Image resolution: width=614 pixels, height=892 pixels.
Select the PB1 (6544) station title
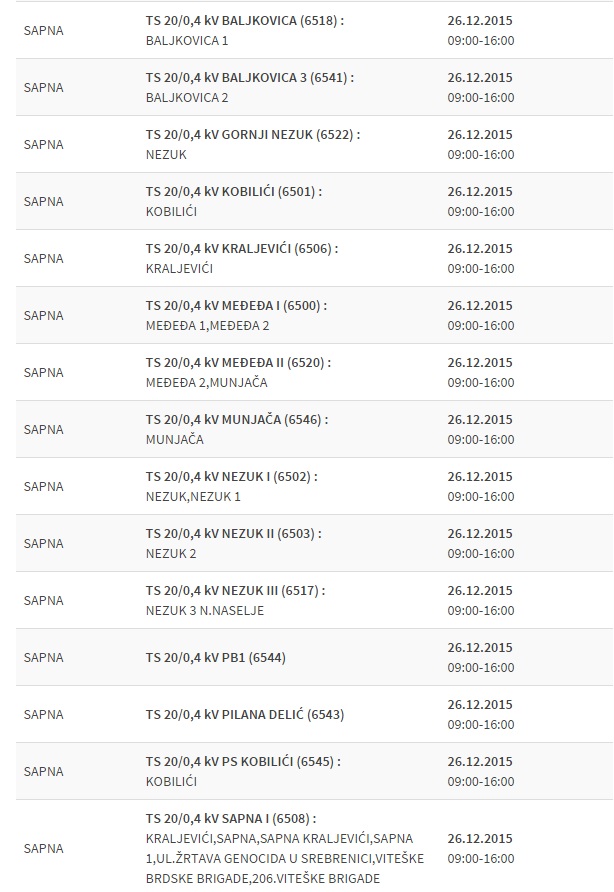215,658
